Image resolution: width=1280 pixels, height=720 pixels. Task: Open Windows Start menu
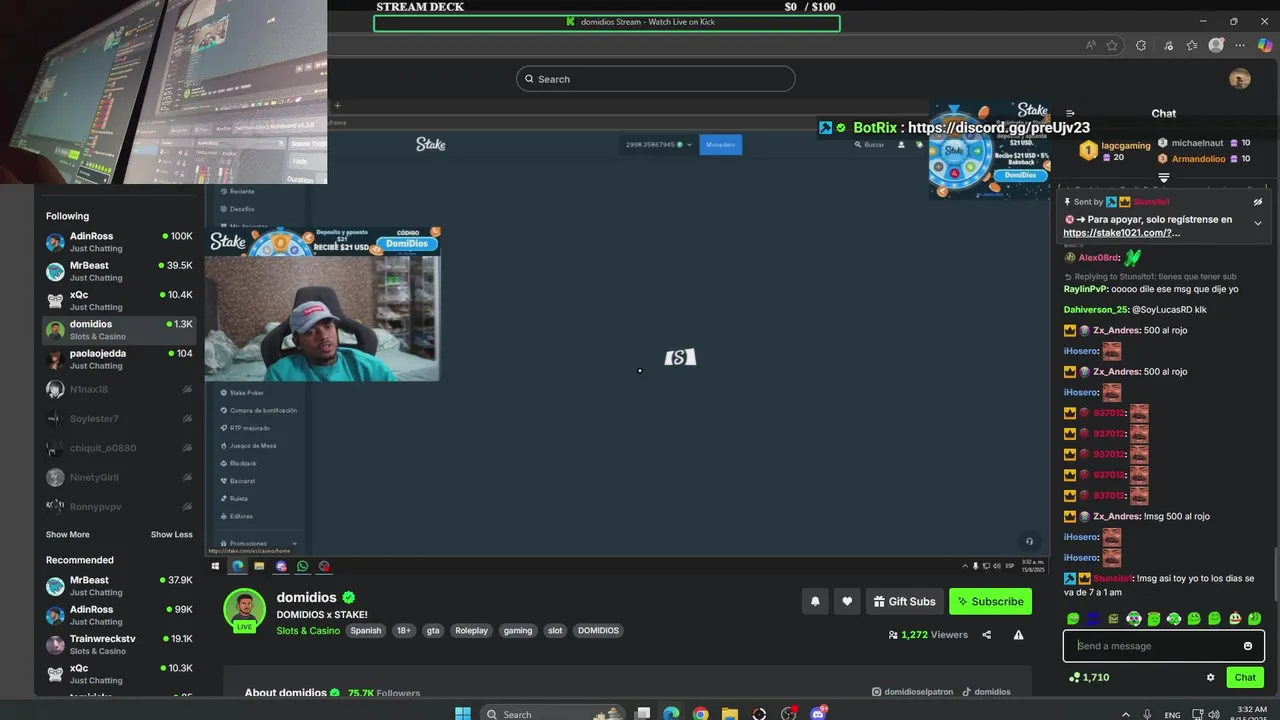tap(463, 713)
